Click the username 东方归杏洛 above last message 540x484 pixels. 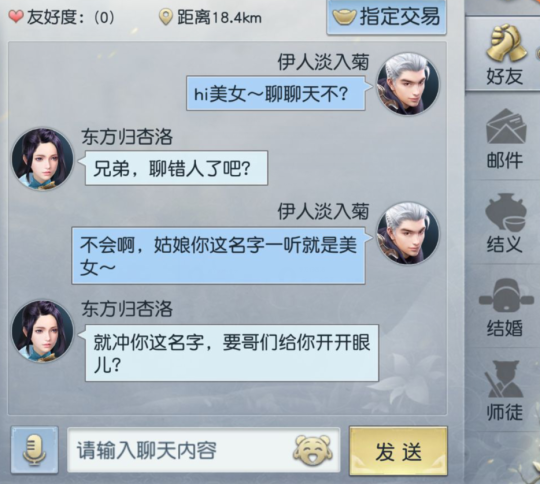(127, 309)
